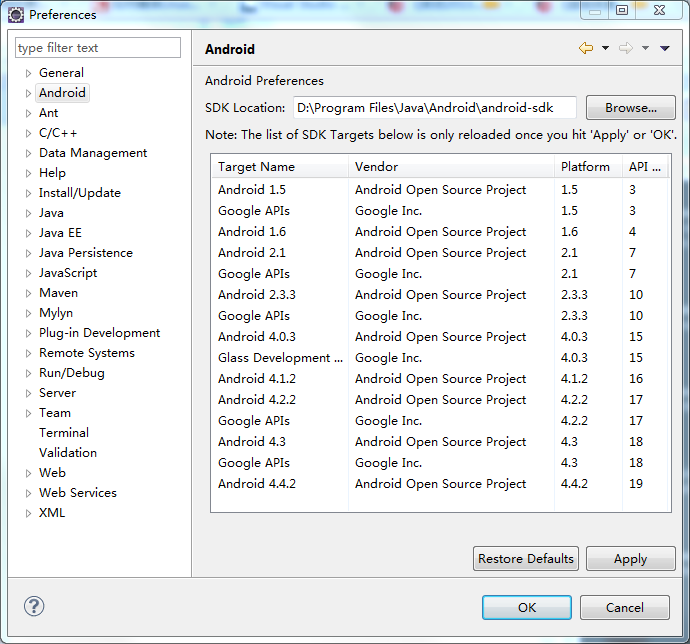690x644 pixels.
Task: Expand the Install/Update tree node
Action: click(x=28, y=193)
